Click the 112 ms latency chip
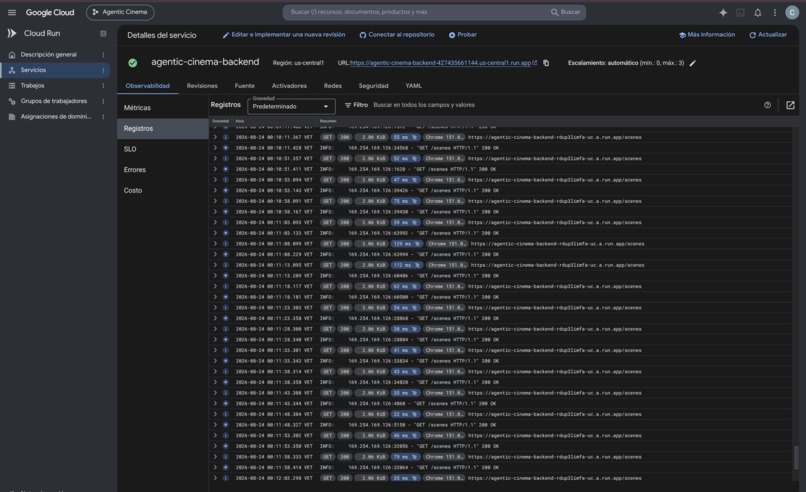This screenshot has width=806, height=492. tap(407, 265)
